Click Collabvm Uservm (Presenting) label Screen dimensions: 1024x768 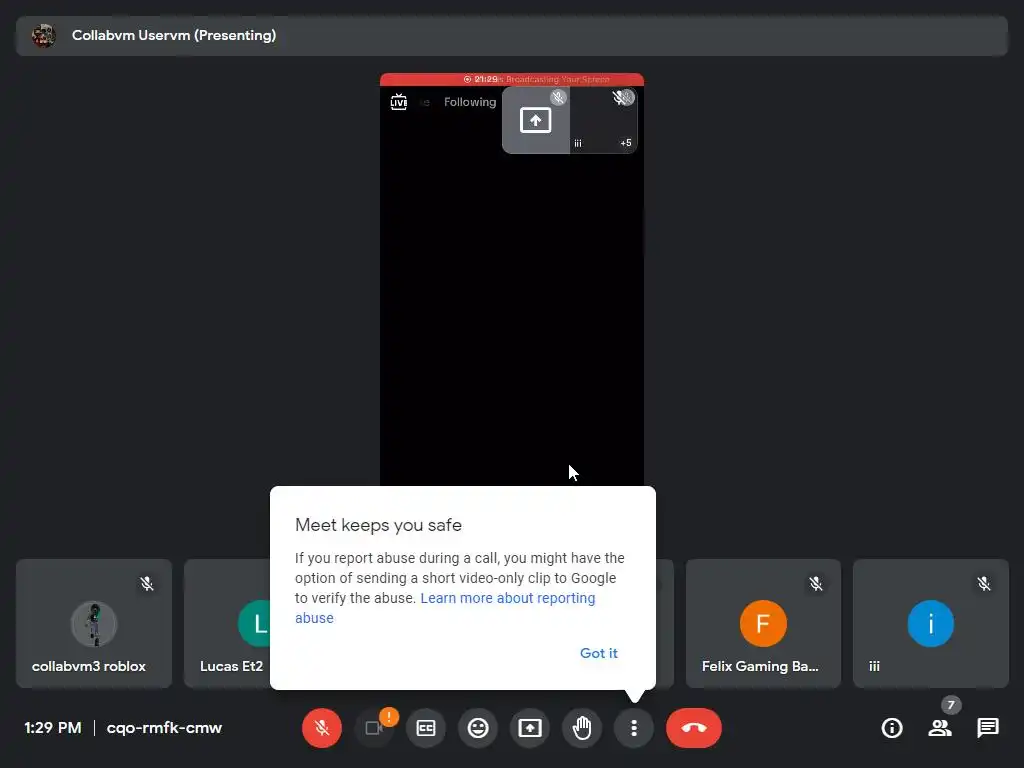(174, 35)
